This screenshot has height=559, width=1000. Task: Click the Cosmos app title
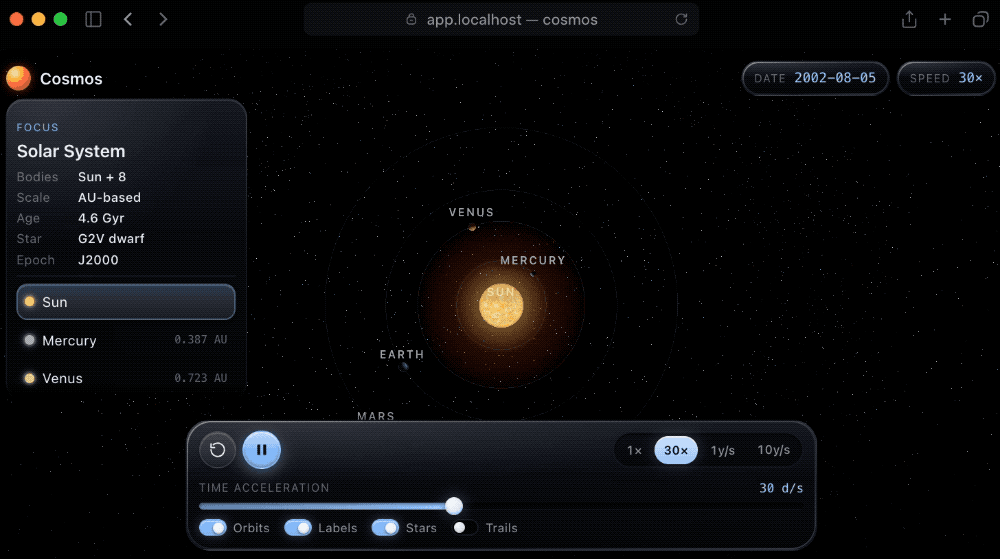[71, 78]
